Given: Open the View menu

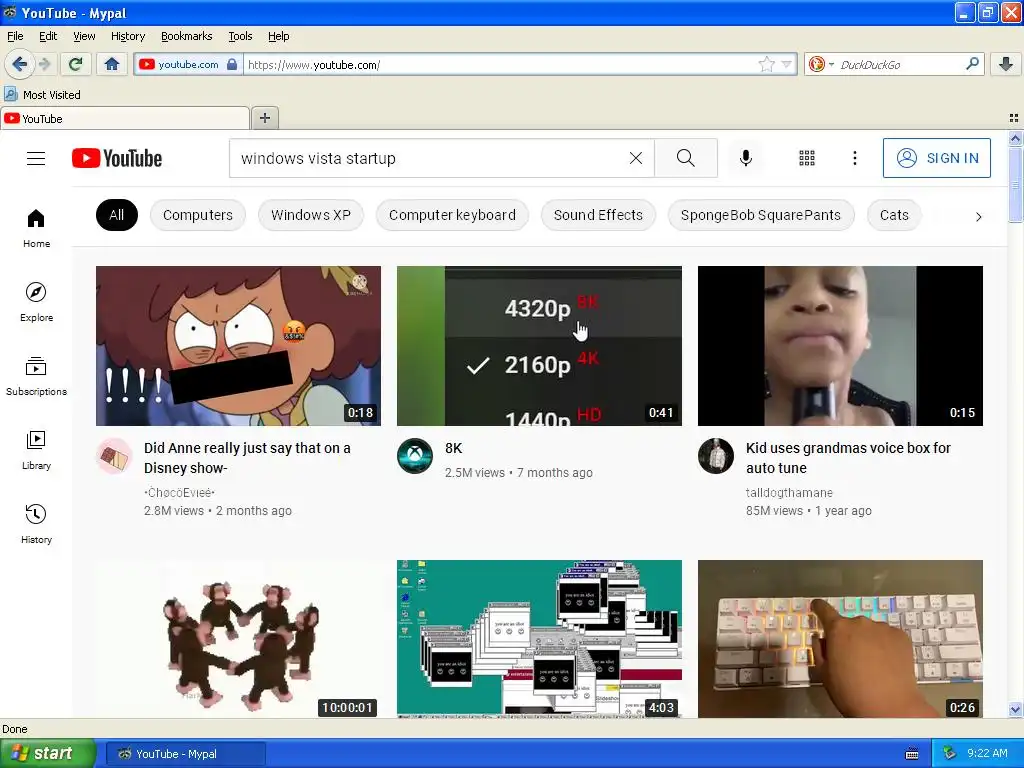Looking at the screenshot, I should pyautogui.click(x=84, y=36).
